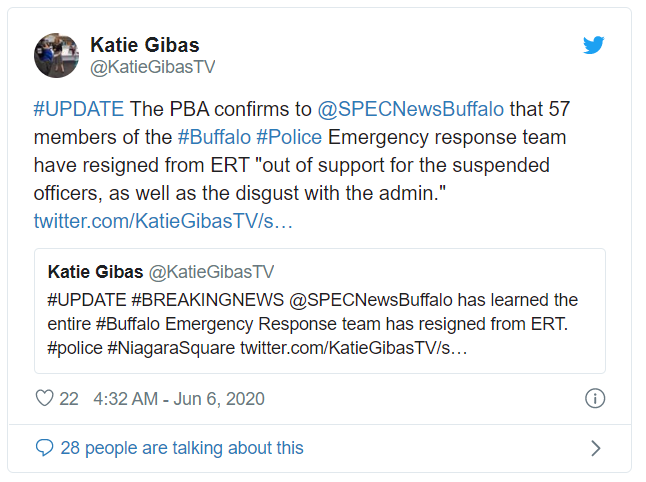Screen dimensions: 646x482
Task: Click the #Buffalo hashtag in main tweet
Action: pyautogui.click(x=213, y=137)
